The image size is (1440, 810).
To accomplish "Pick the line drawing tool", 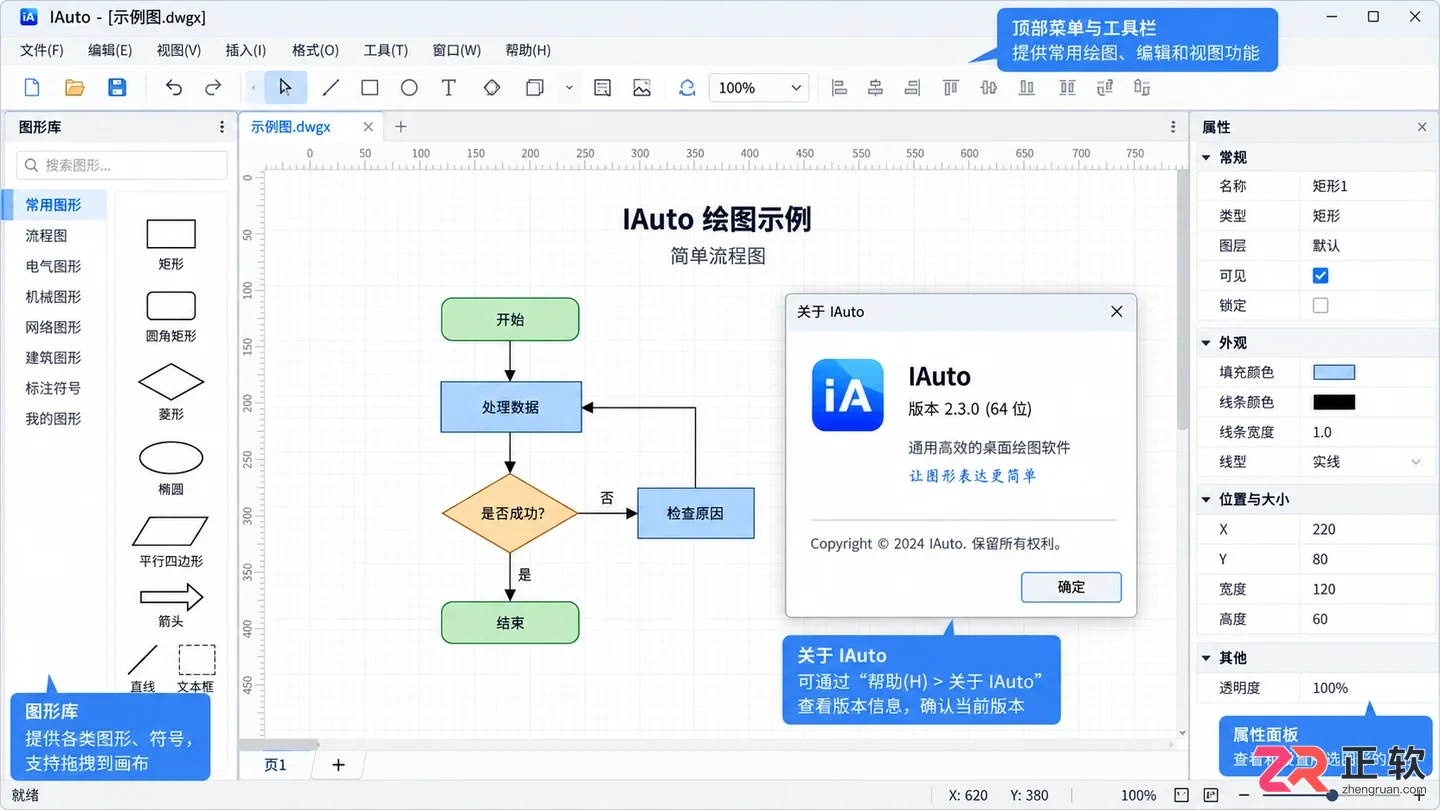I will [x=330, y=88].
